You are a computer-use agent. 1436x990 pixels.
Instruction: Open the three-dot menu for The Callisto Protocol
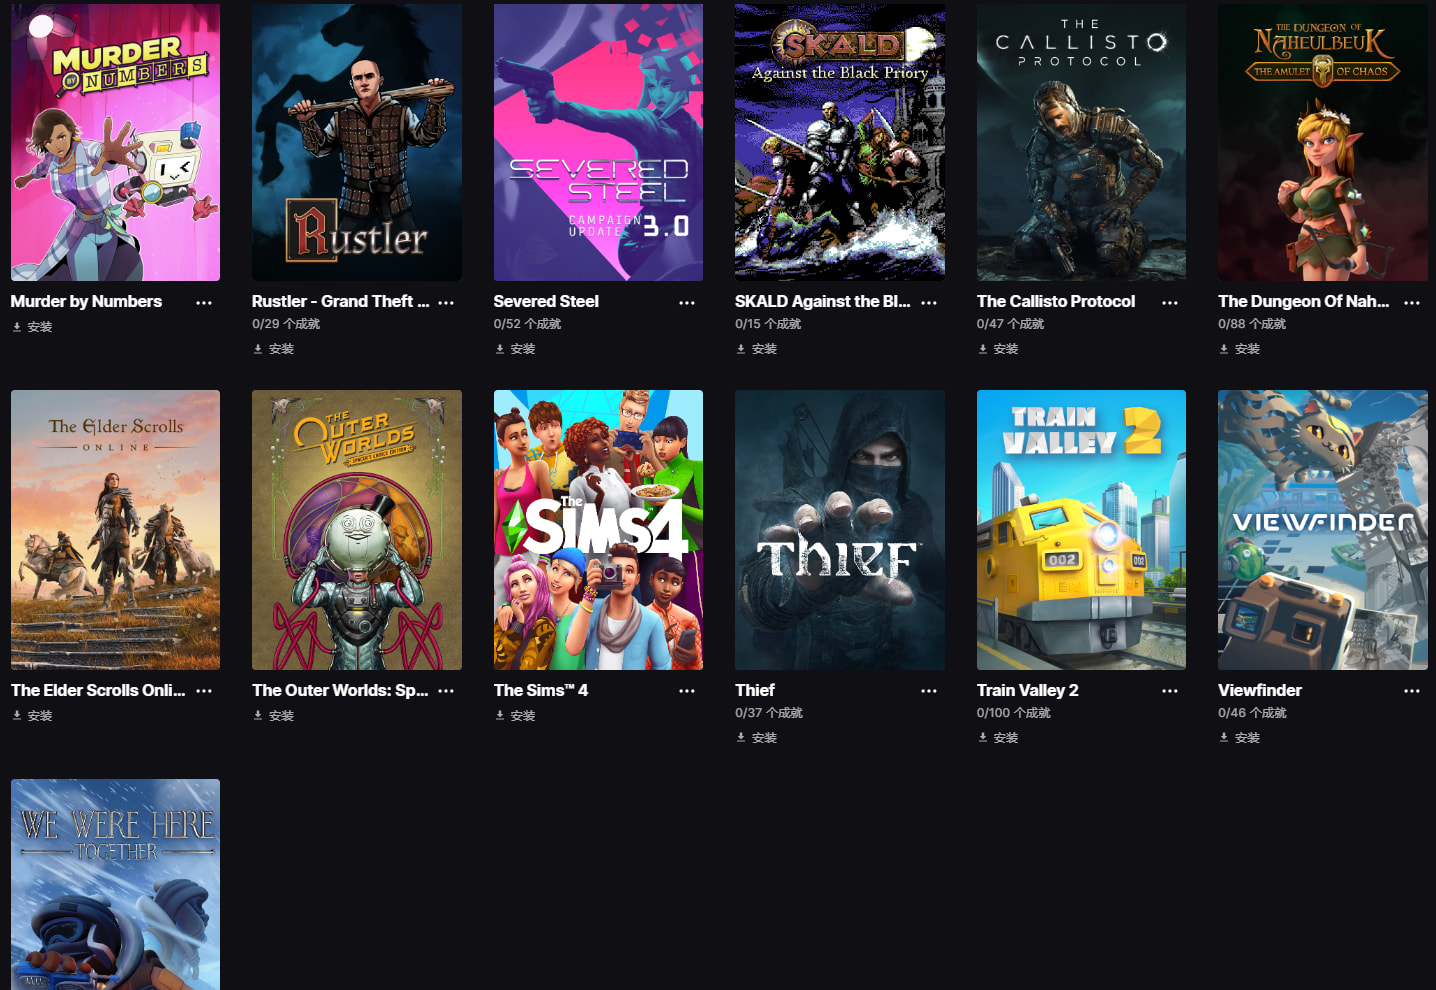click(1170, 302)
